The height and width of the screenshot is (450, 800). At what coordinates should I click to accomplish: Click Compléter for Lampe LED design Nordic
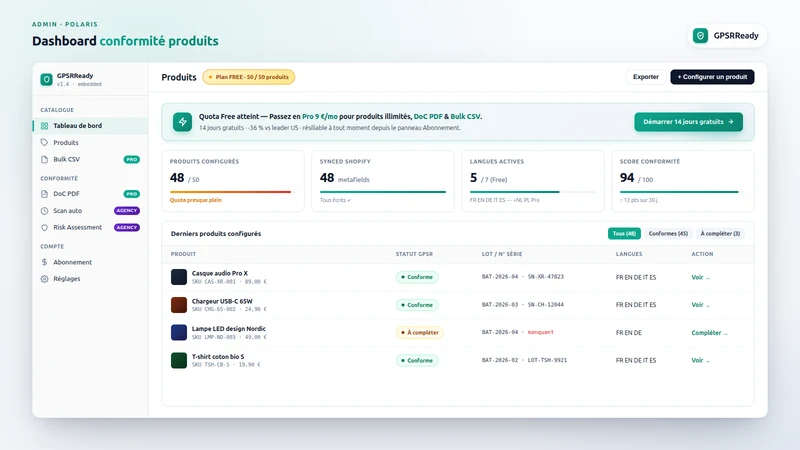(709, 333)
